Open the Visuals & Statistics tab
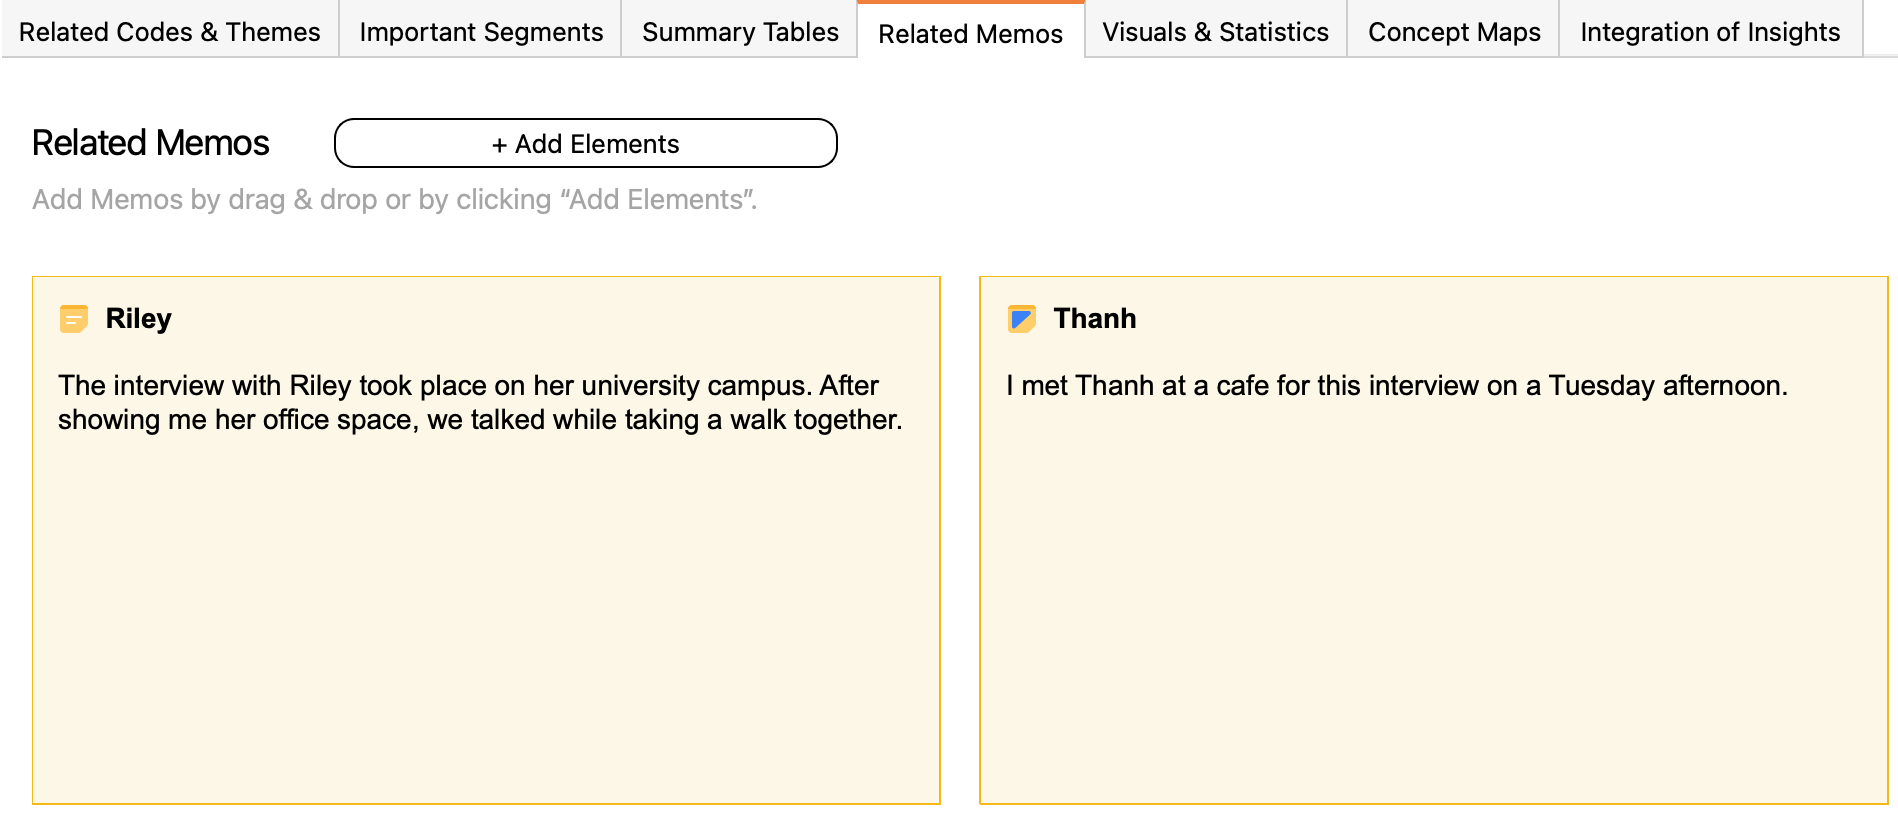Screen dimensions: 1898x822 pyautogui.click(x=1215, y=32)
